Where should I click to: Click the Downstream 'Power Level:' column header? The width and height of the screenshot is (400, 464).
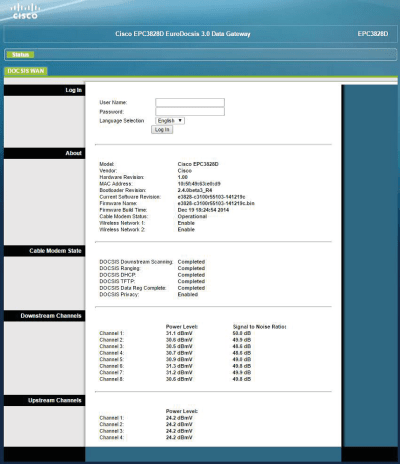click(x=182, y=327)
